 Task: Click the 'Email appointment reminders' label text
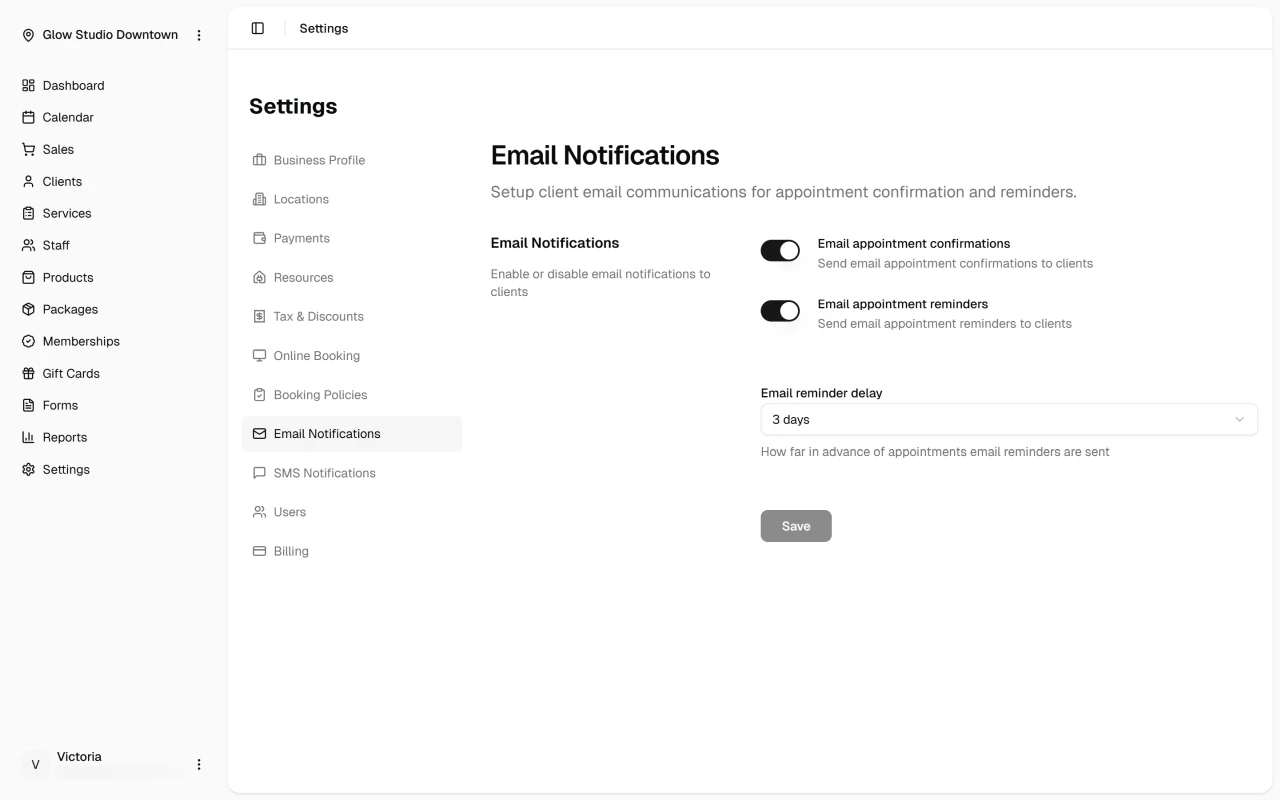pyautogui.click(x=903, y=304)
